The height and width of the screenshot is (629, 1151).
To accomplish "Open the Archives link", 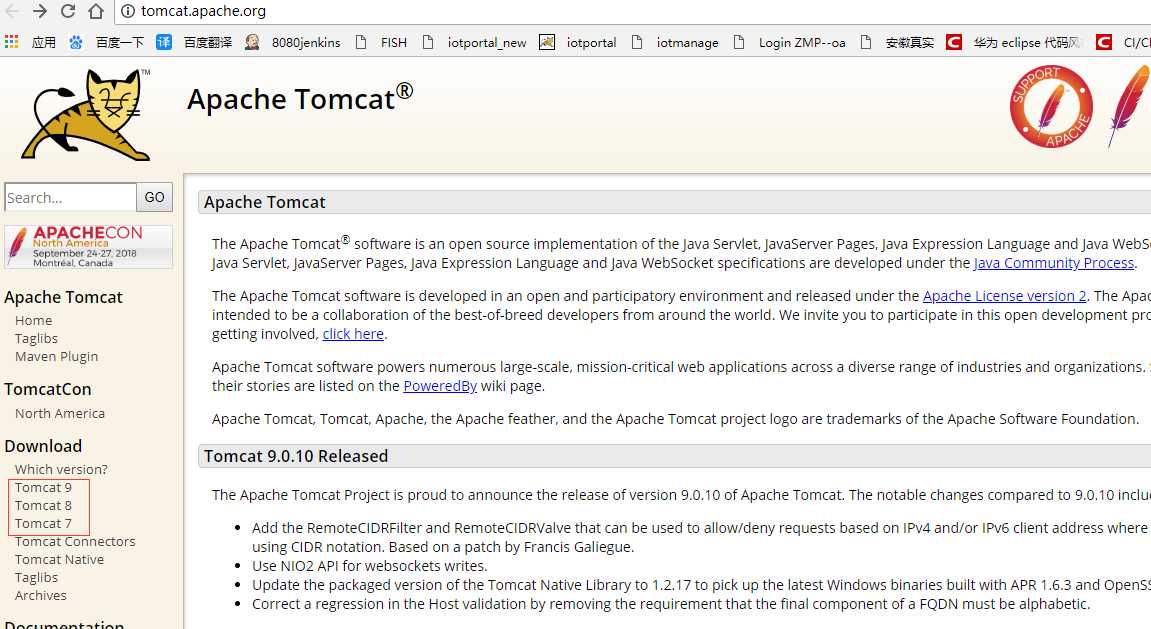I will [x=40, y=595].
